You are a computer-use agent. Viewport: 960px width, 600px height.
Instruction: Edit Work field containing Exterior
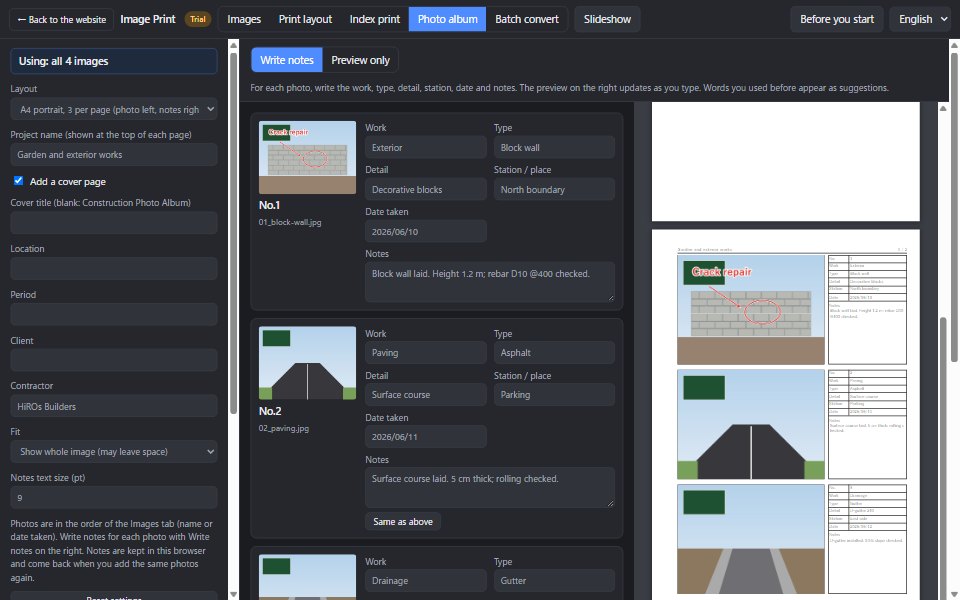[x=426, y=148]
